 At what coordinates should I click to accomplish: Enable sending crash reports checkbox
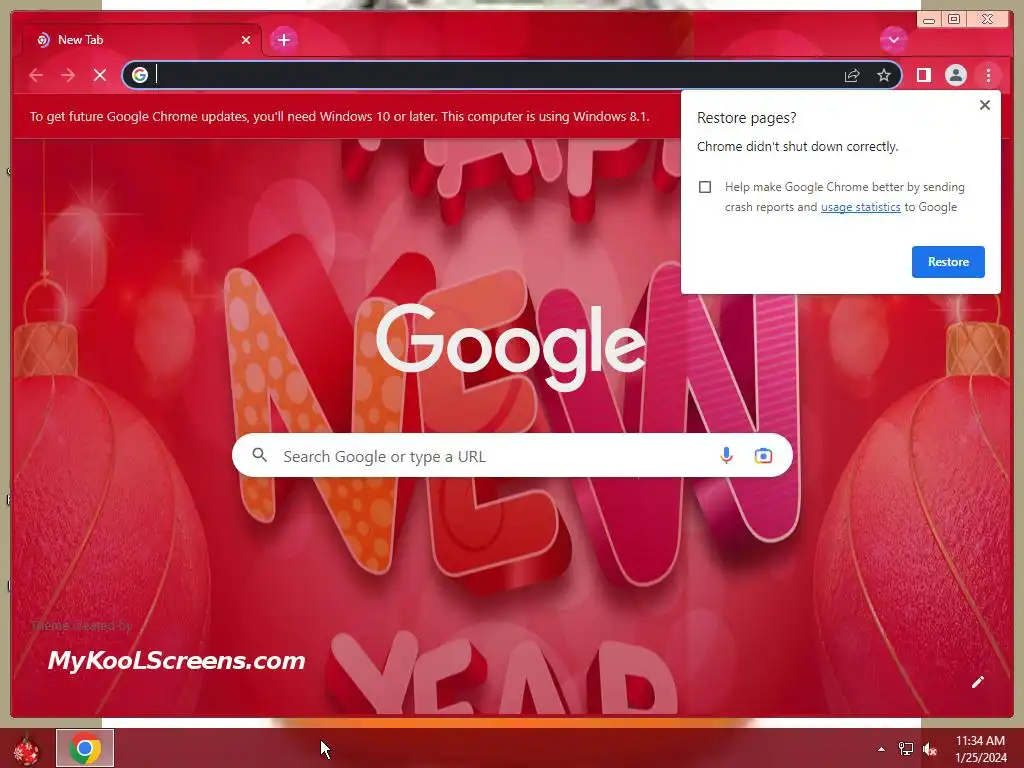(705, 187)
